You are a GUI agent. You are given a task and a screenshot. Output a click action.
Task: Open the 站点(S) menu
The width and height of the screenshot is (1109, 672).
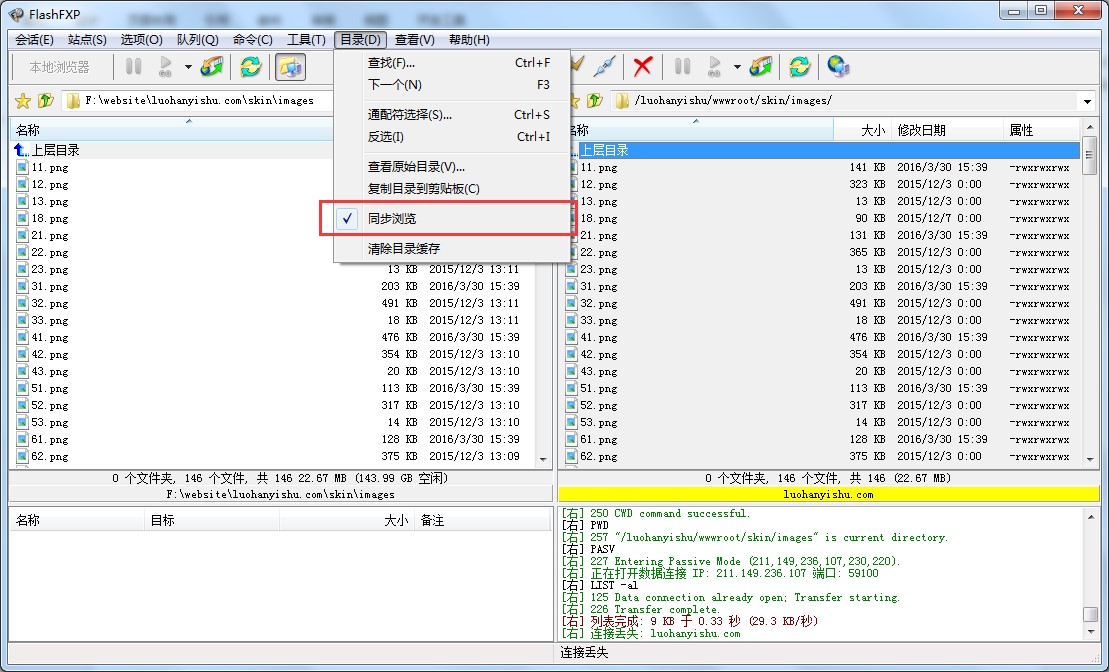coord(87,40)
